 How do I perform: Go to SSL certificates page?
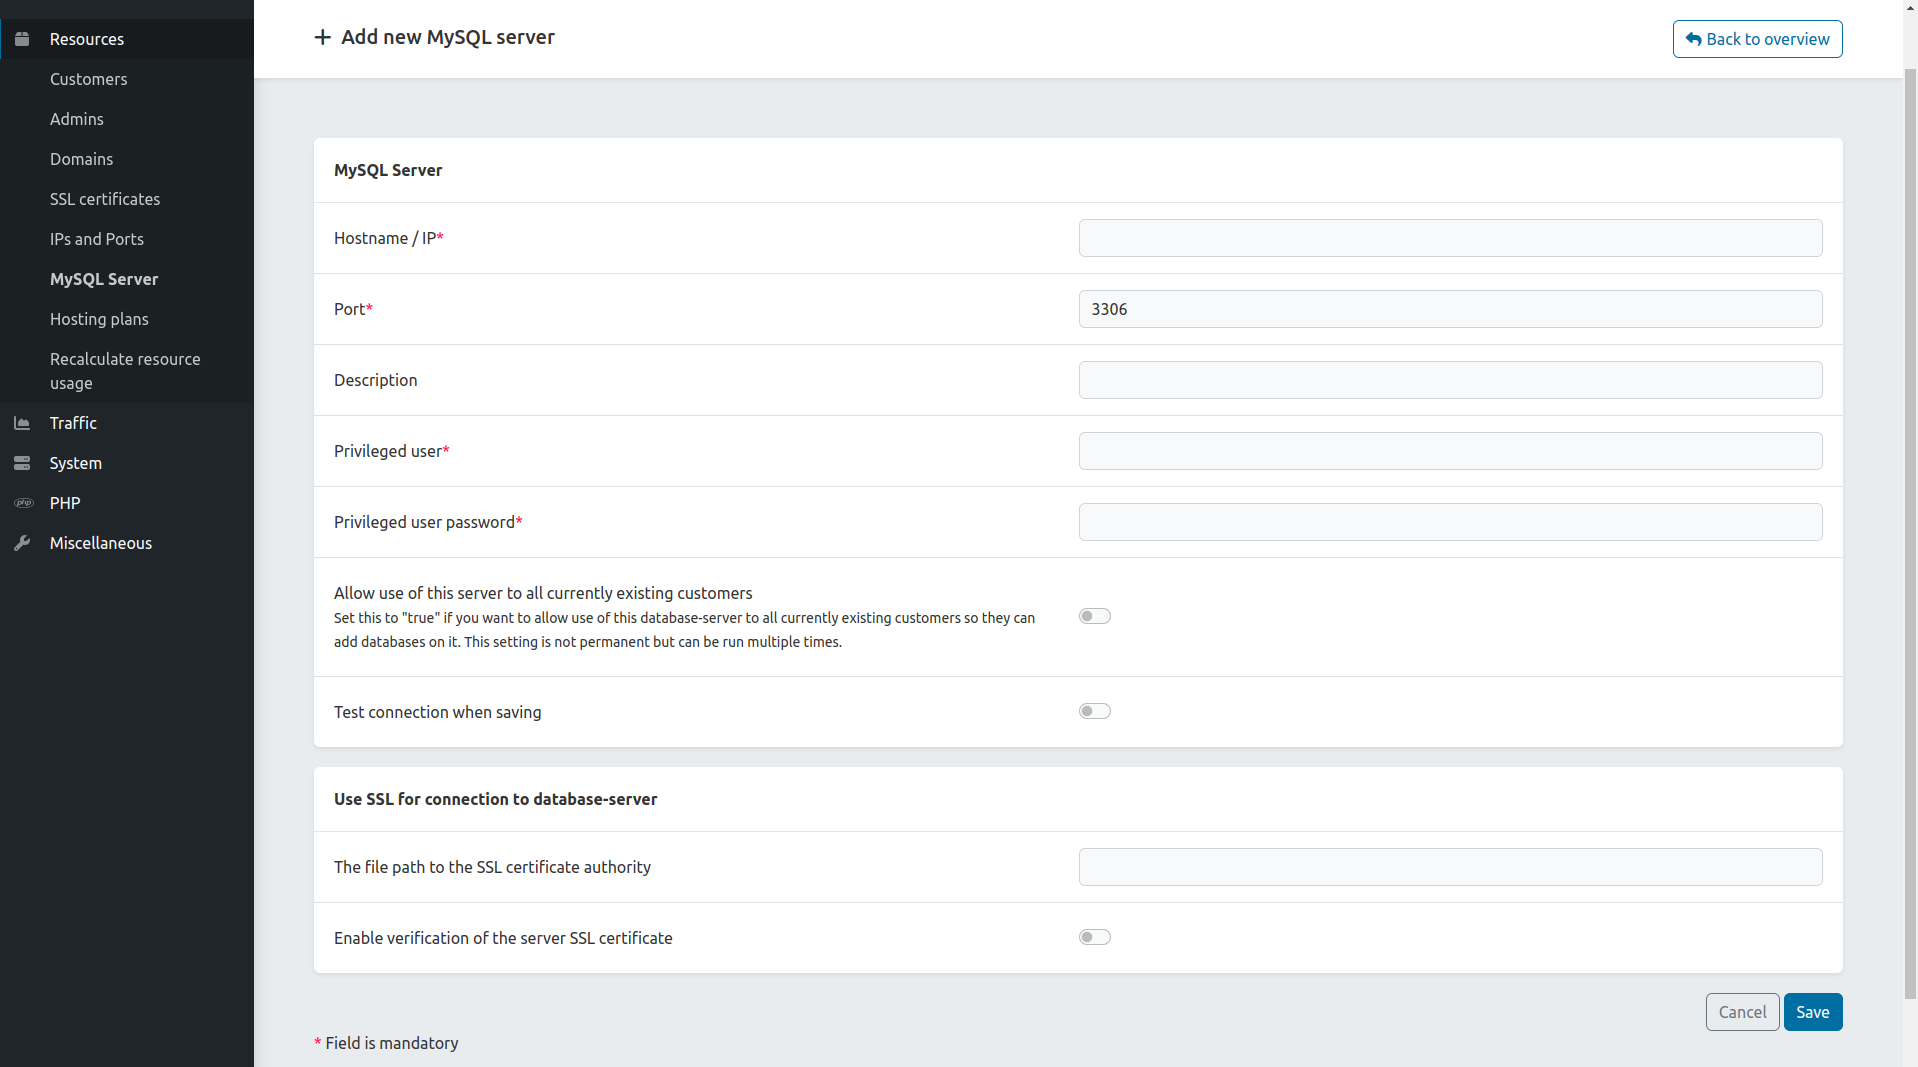[x=105, y=199]
